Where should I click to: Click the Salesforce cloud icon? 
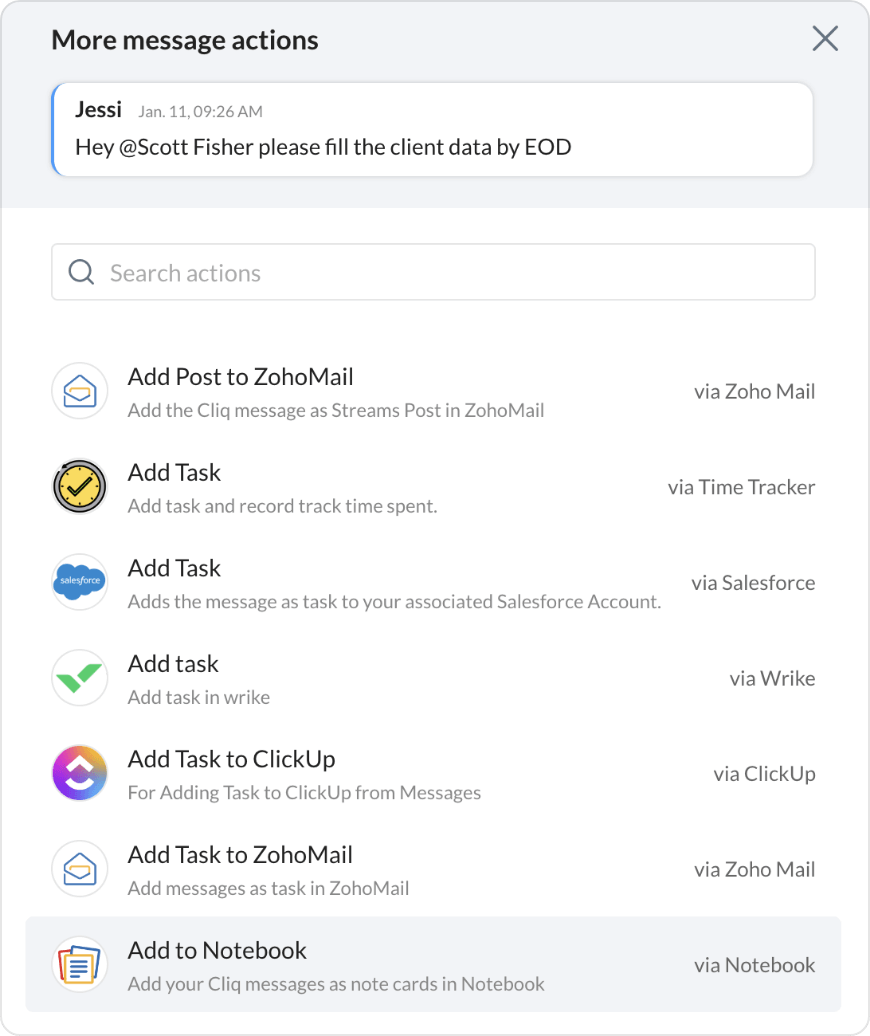pyautogui.click(x=80, y=582)
